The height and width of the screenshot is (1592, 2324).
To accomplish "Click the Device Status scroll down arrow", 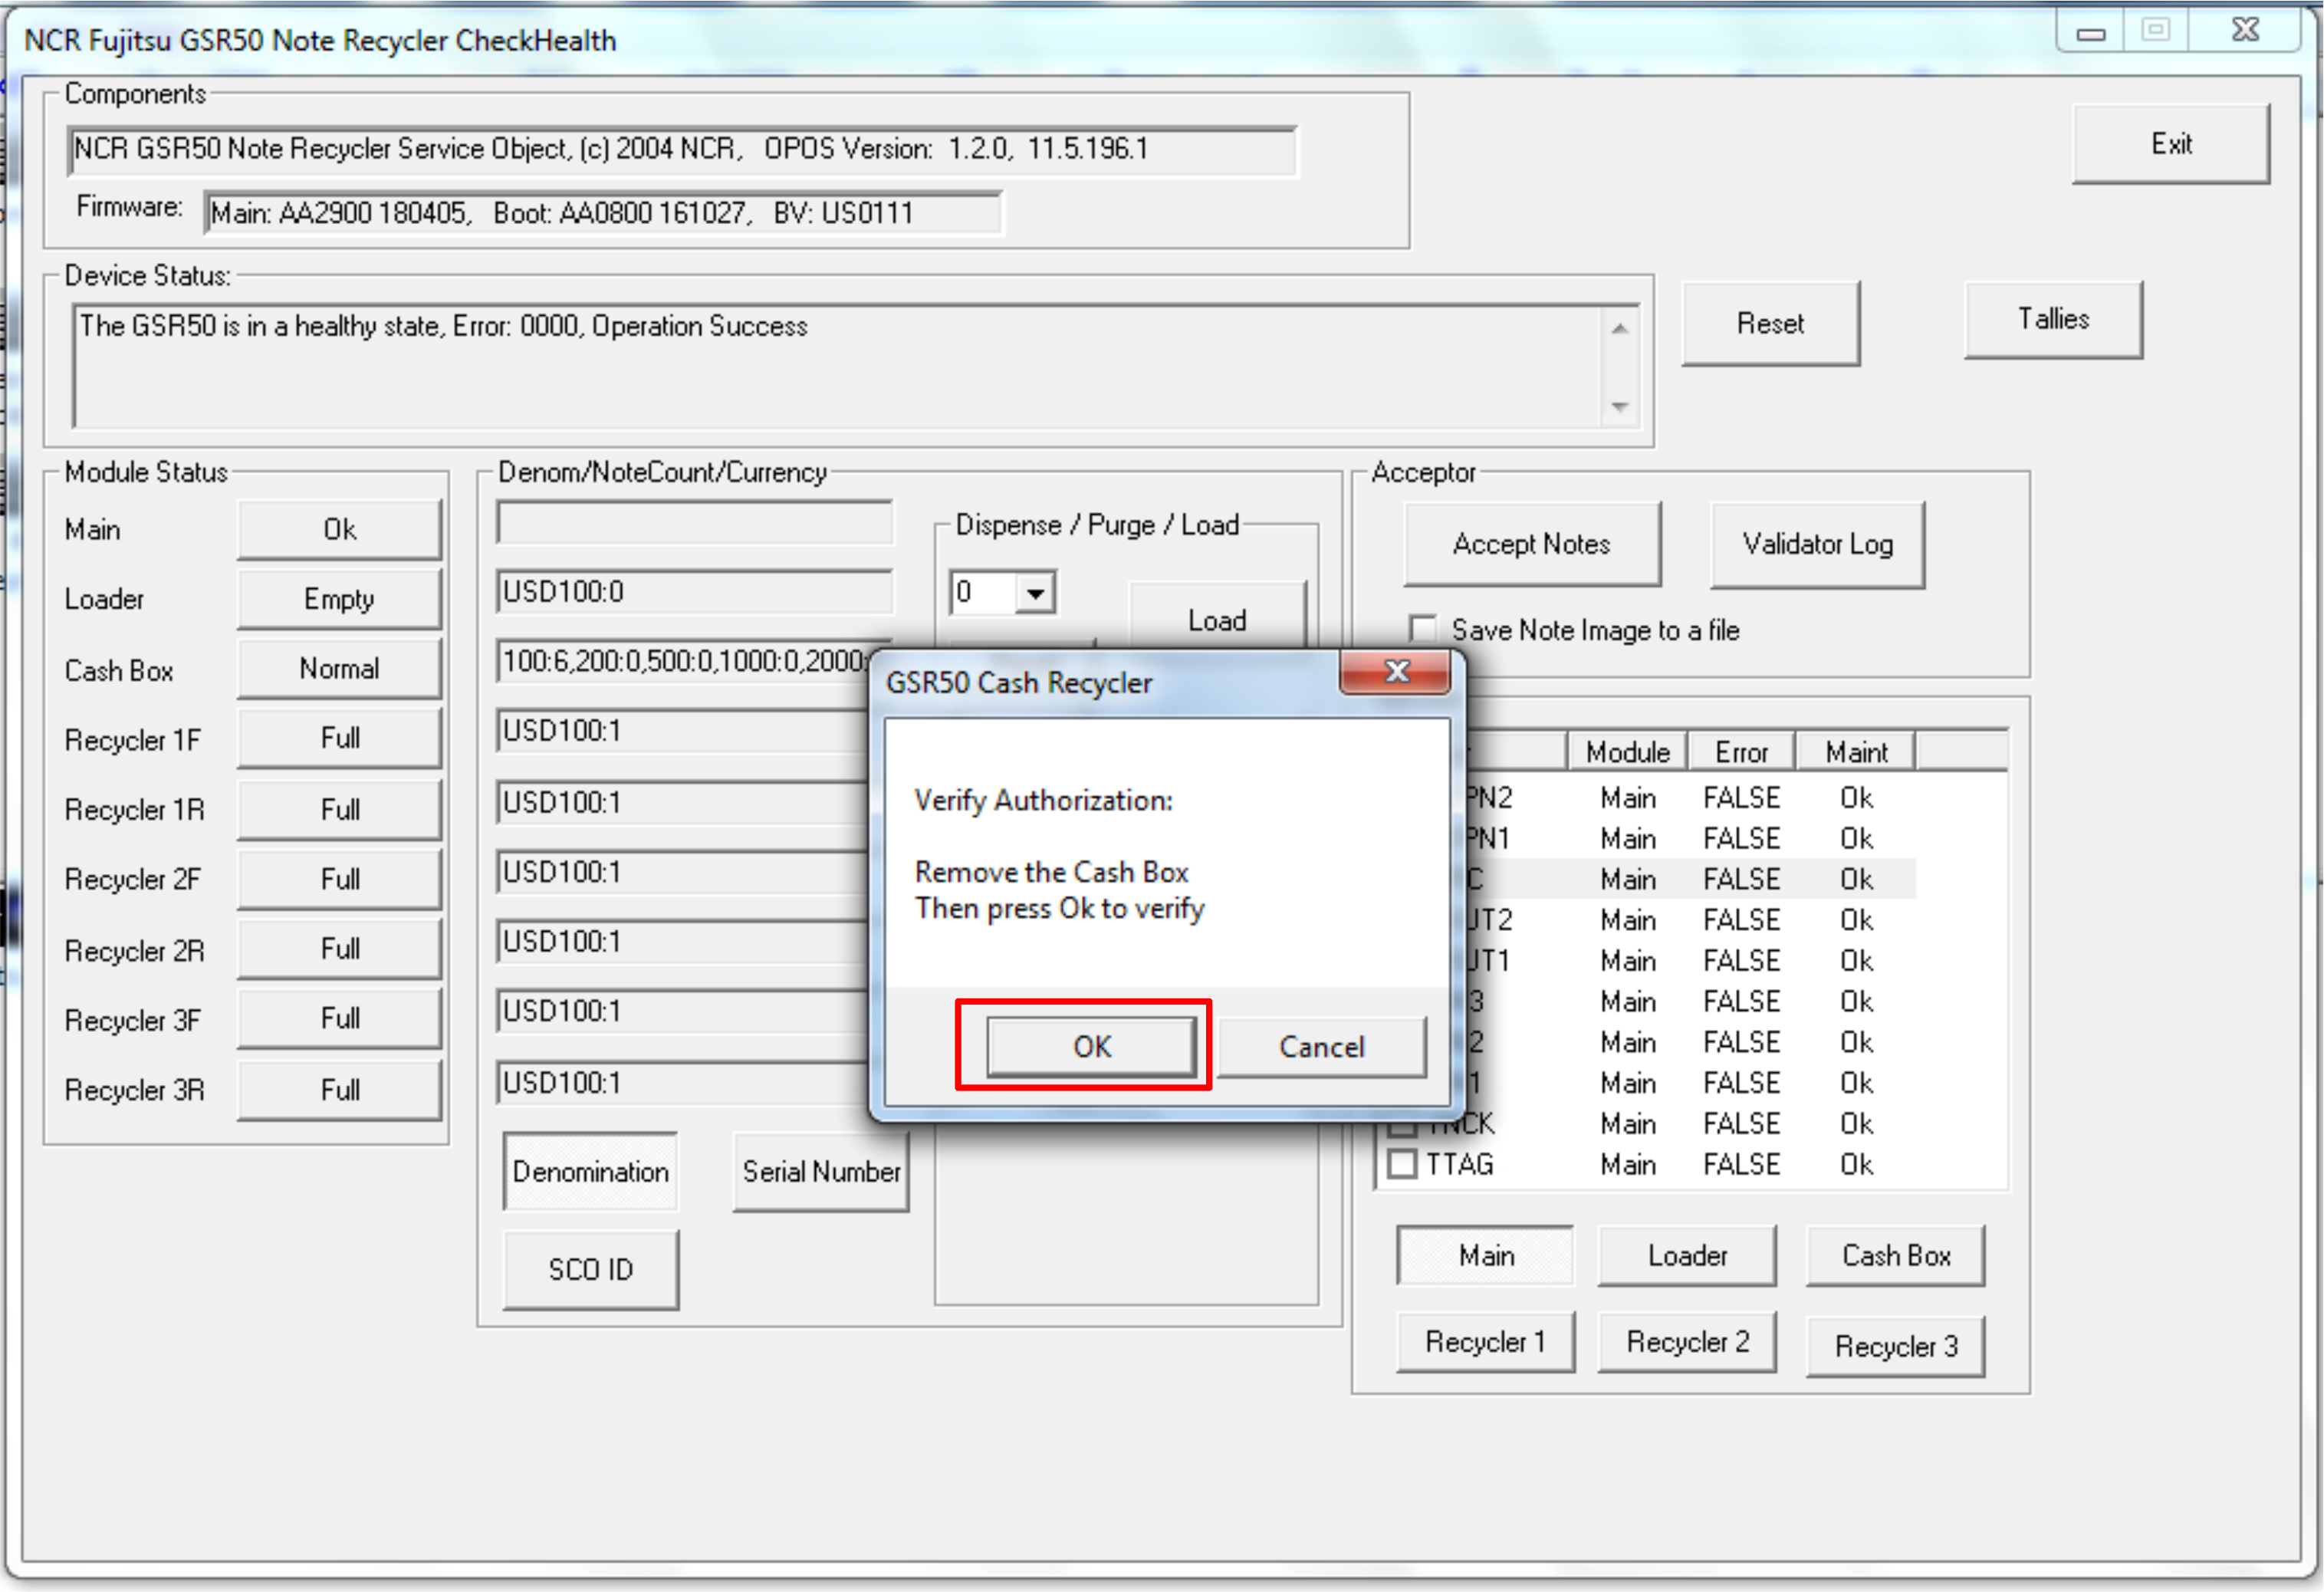I will point(1619,407).
